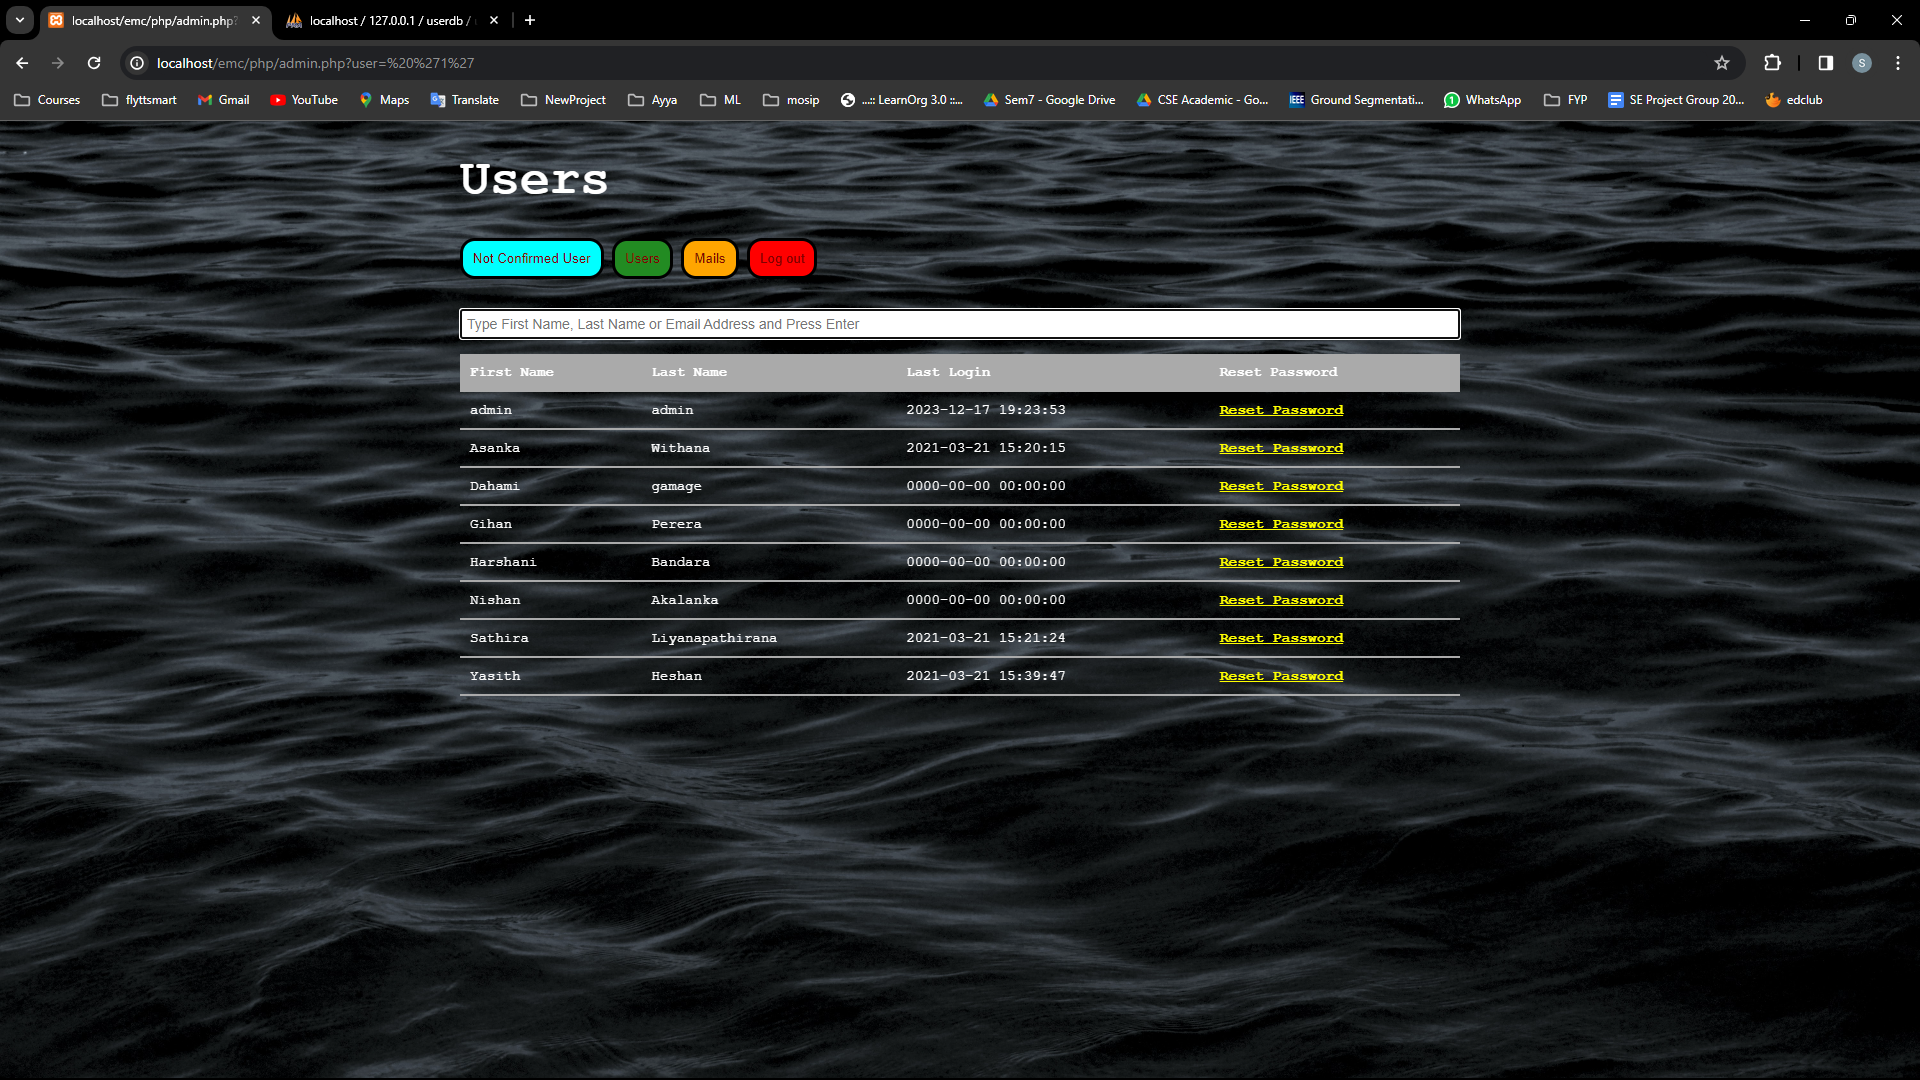Open the orange Mails button

coord(710,259)
